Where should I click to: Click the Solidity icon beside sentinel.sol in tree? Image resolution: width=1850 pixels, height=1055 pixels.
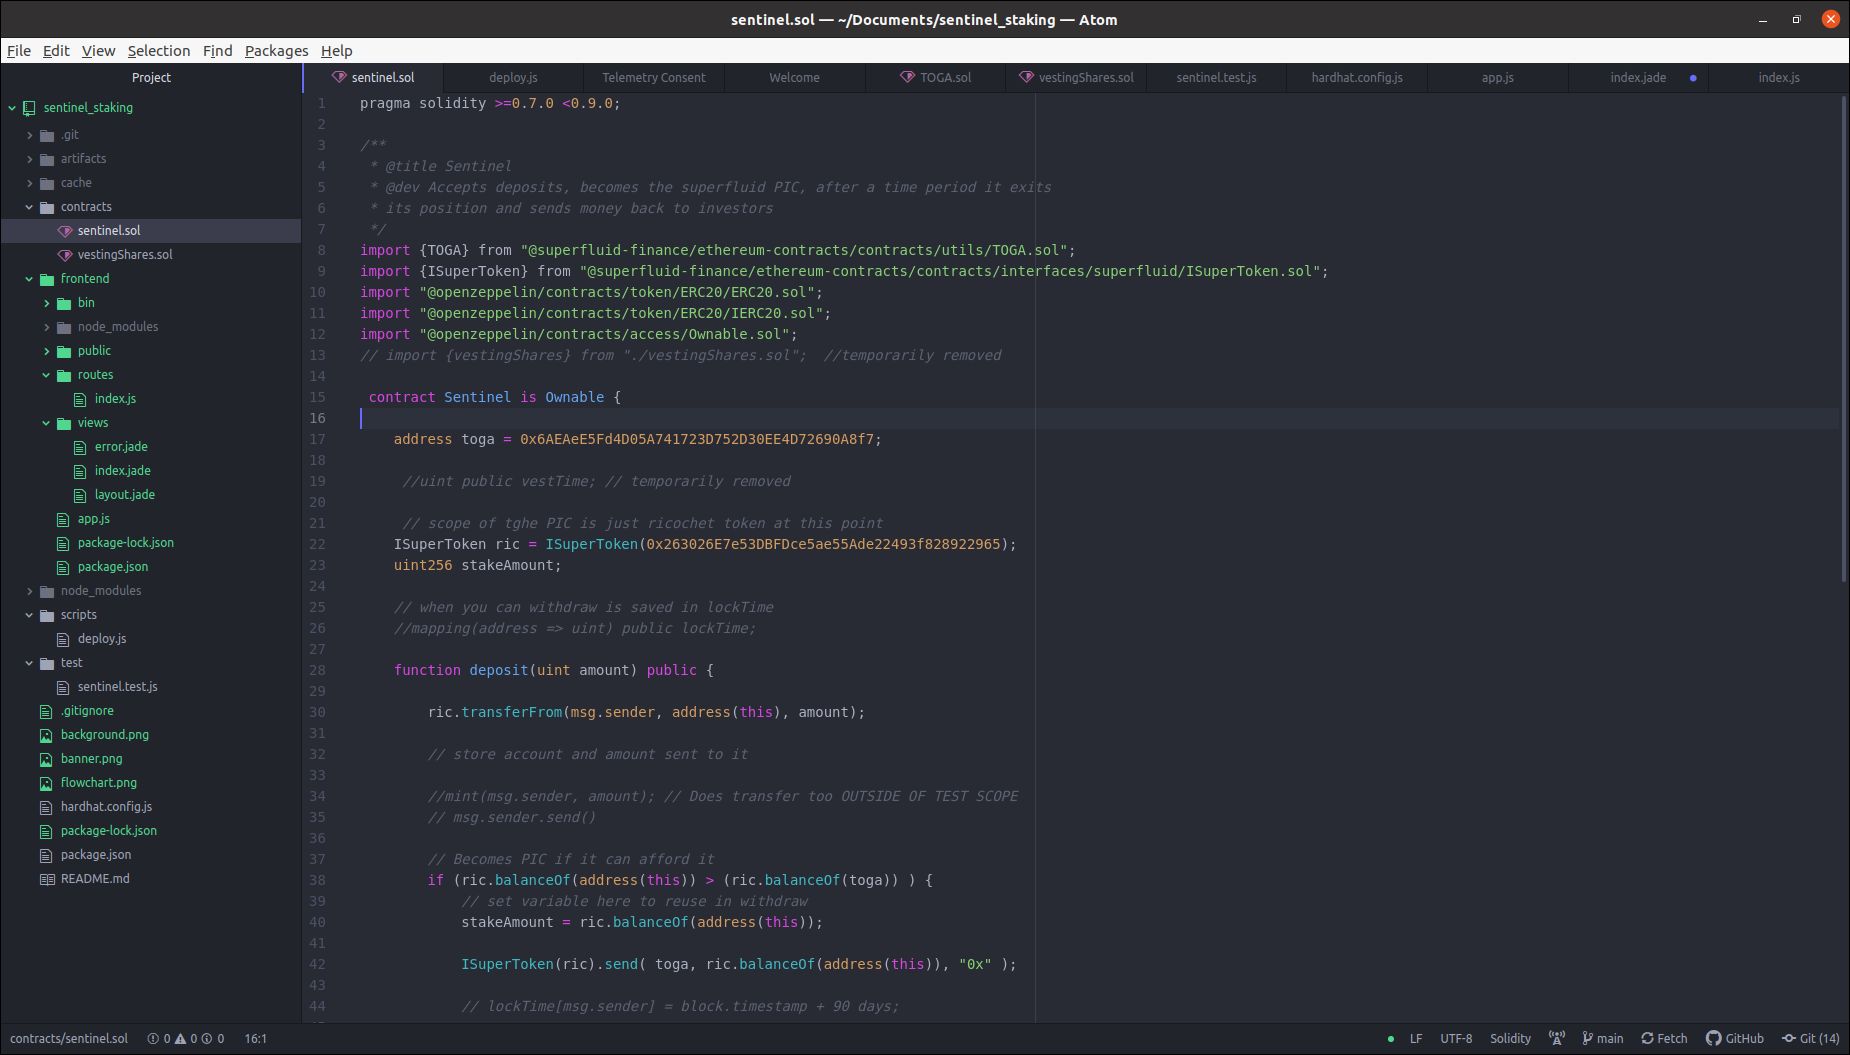[65, 231]
